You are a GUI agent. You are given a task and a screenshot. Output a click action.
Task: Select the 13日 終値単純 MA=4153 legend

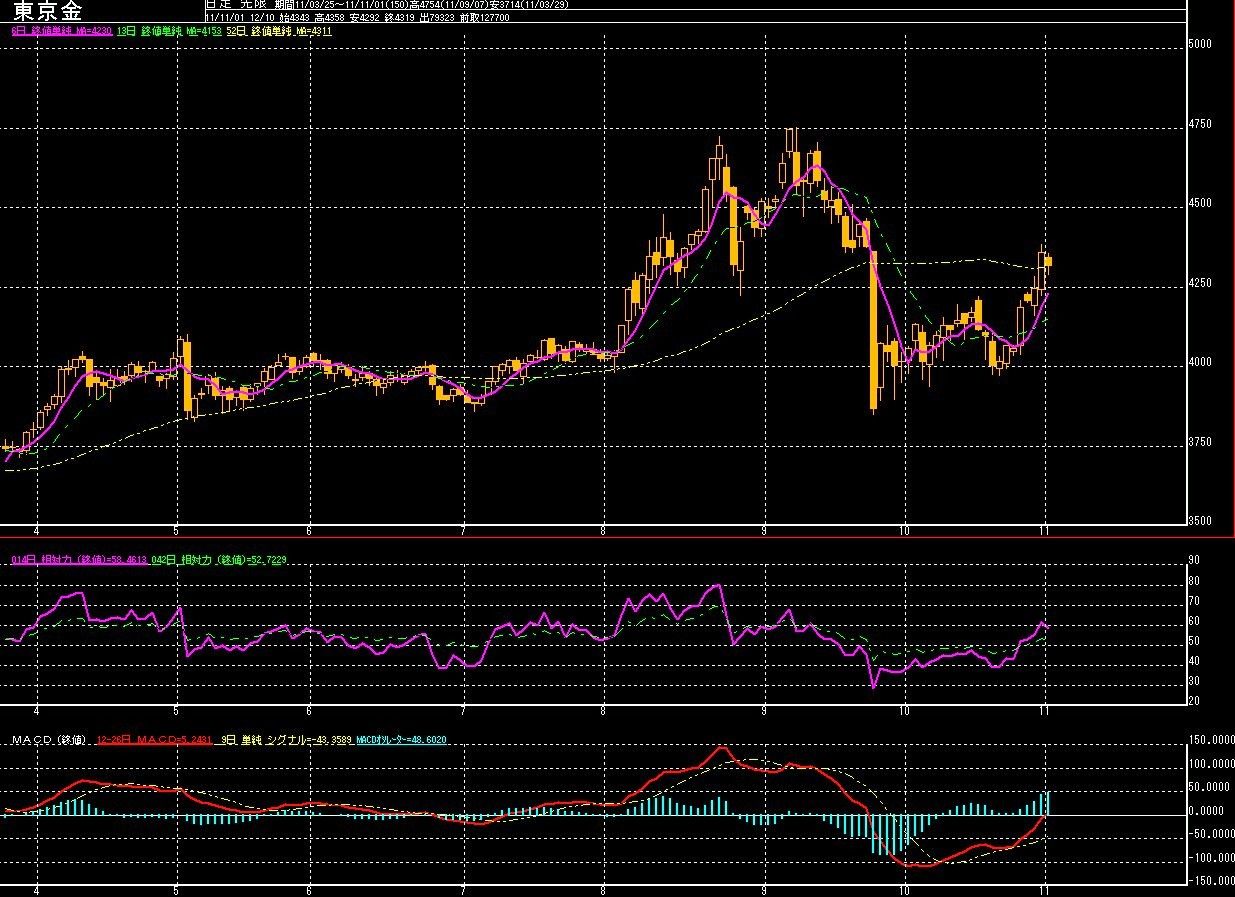pyautogui.click(x=168, y=32)
